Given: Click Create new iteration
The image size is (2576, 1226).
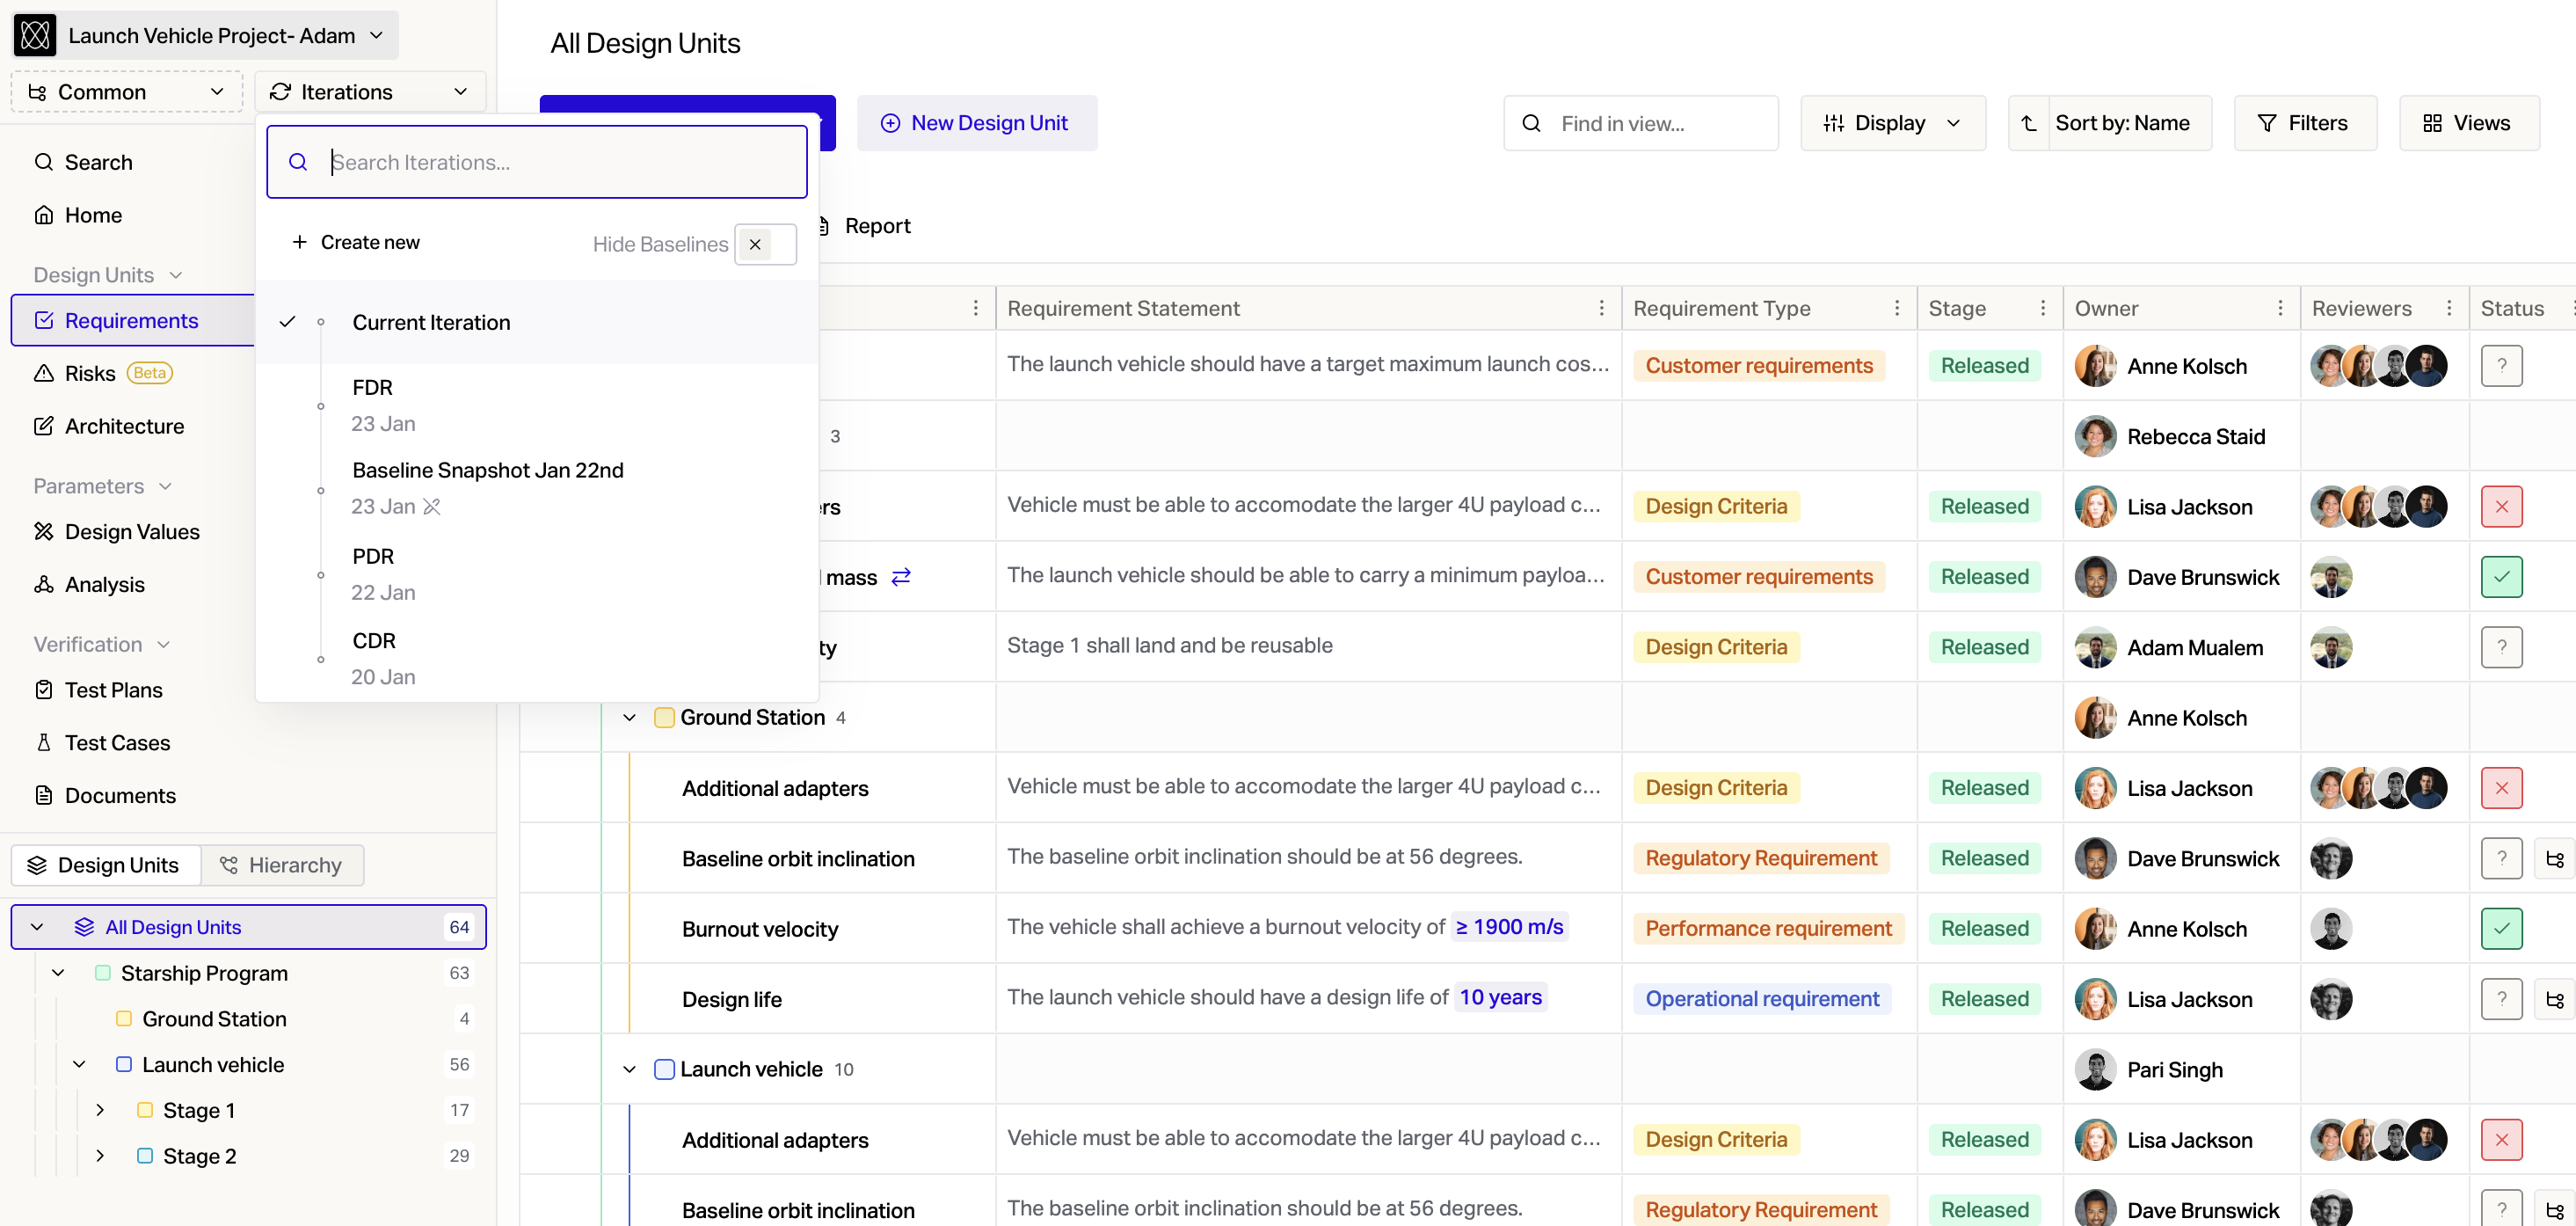Looking at the screenshot, I should tap(356, 243).
